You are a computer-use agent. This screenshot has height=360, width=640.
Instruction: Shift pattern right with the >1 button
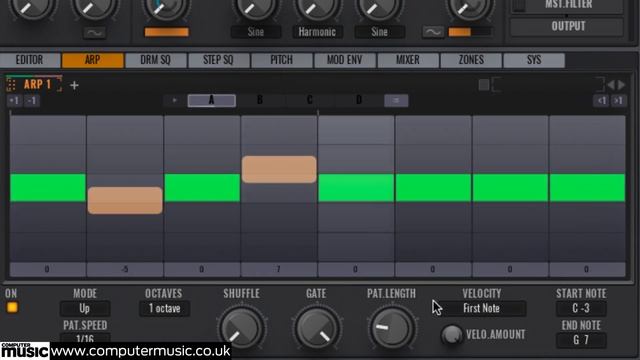(x=619, y=101)
